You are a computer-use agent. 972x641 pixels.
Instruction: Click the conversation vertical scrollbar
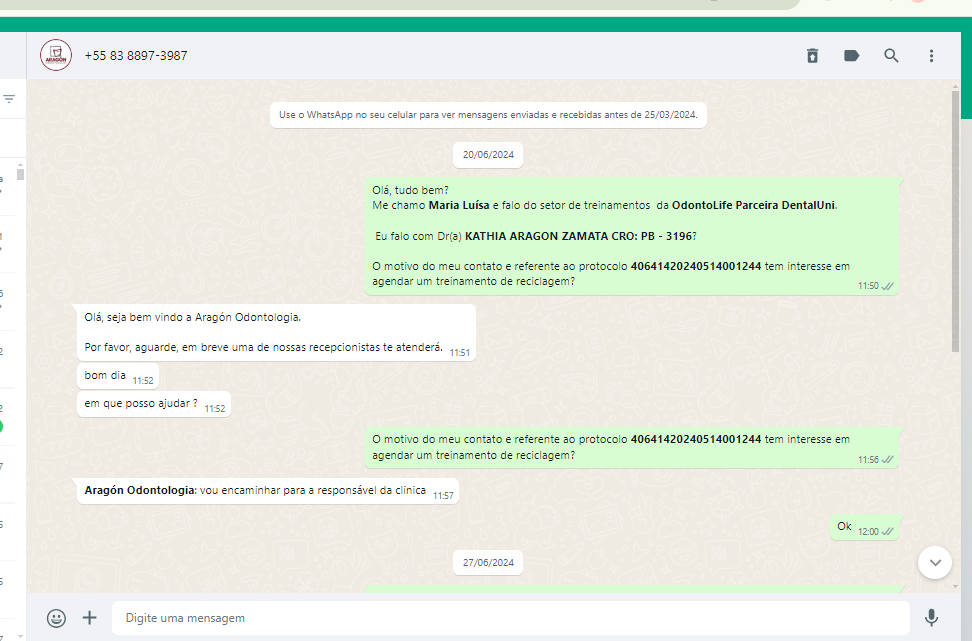tap(955, 222)
